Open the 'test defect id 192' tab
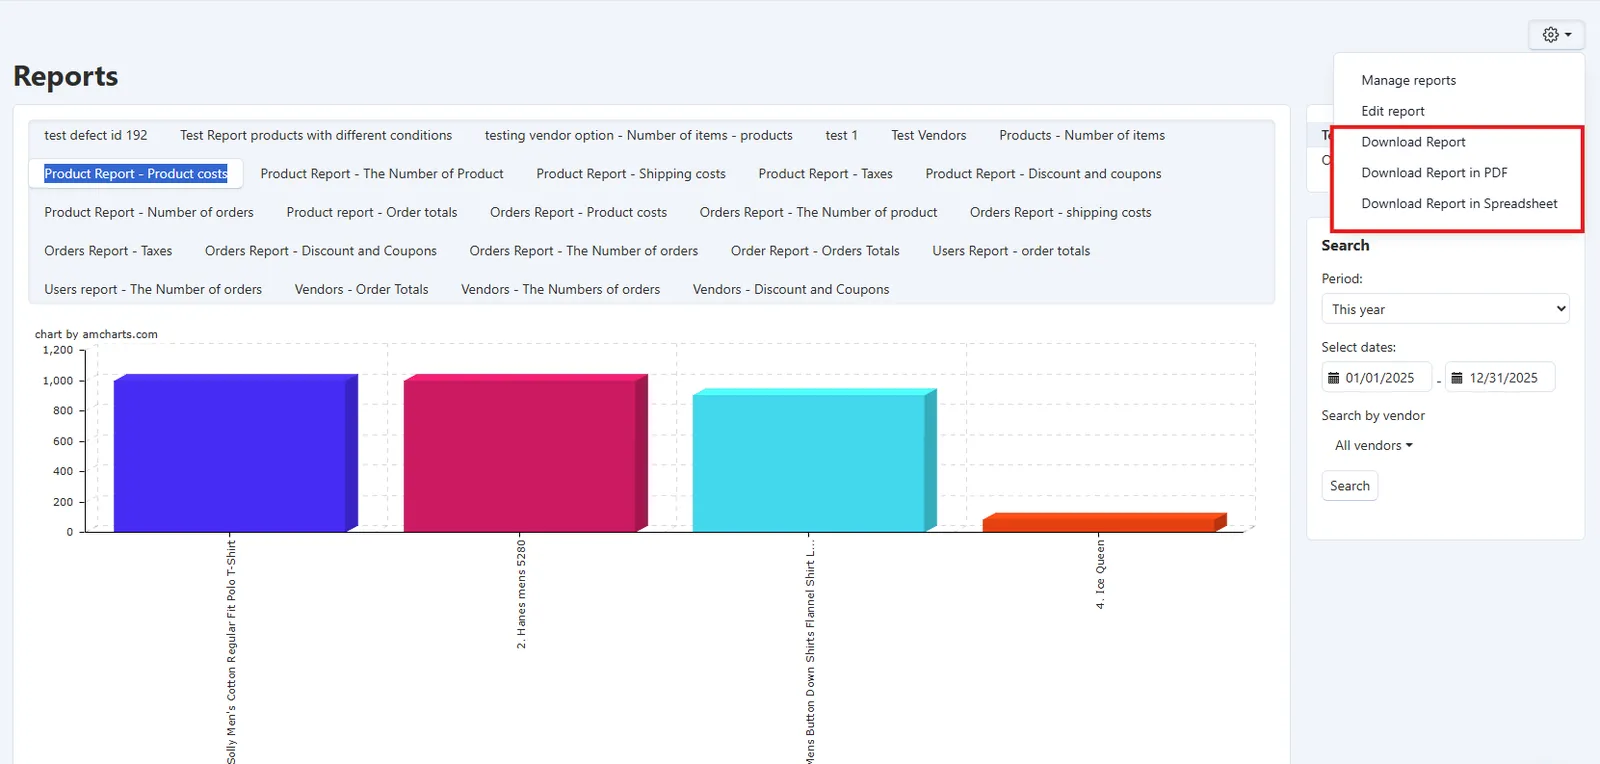This screenshot has width=1600, height=764. (x=96, y=135)
